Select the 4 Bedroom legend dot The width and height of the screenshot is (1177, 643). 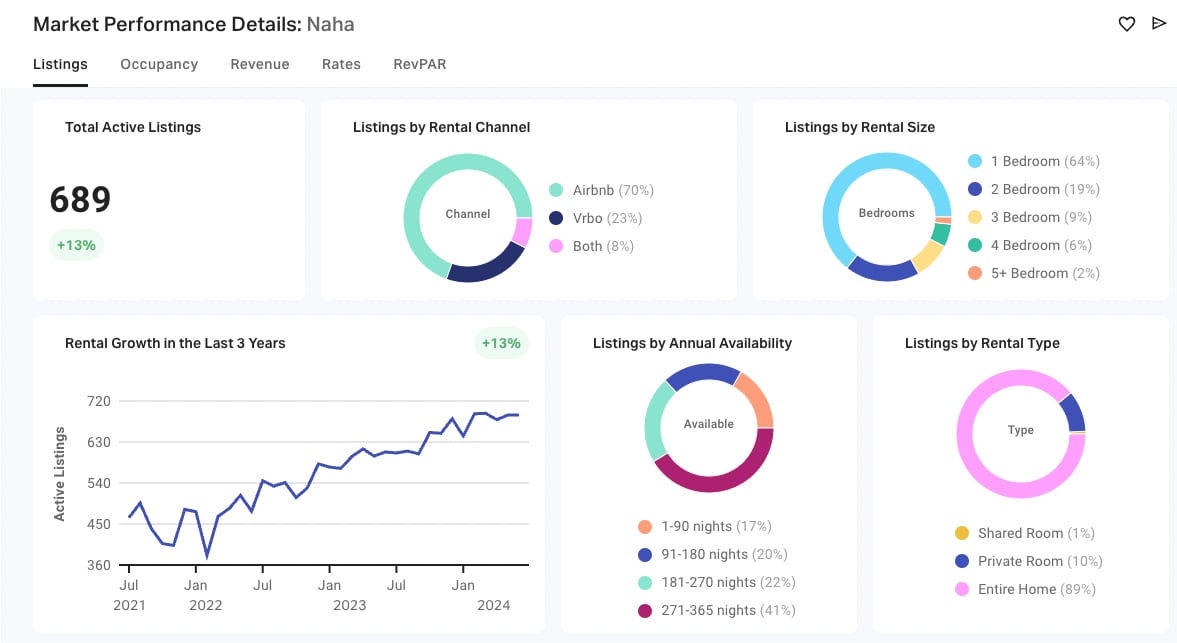coord(975,245)
